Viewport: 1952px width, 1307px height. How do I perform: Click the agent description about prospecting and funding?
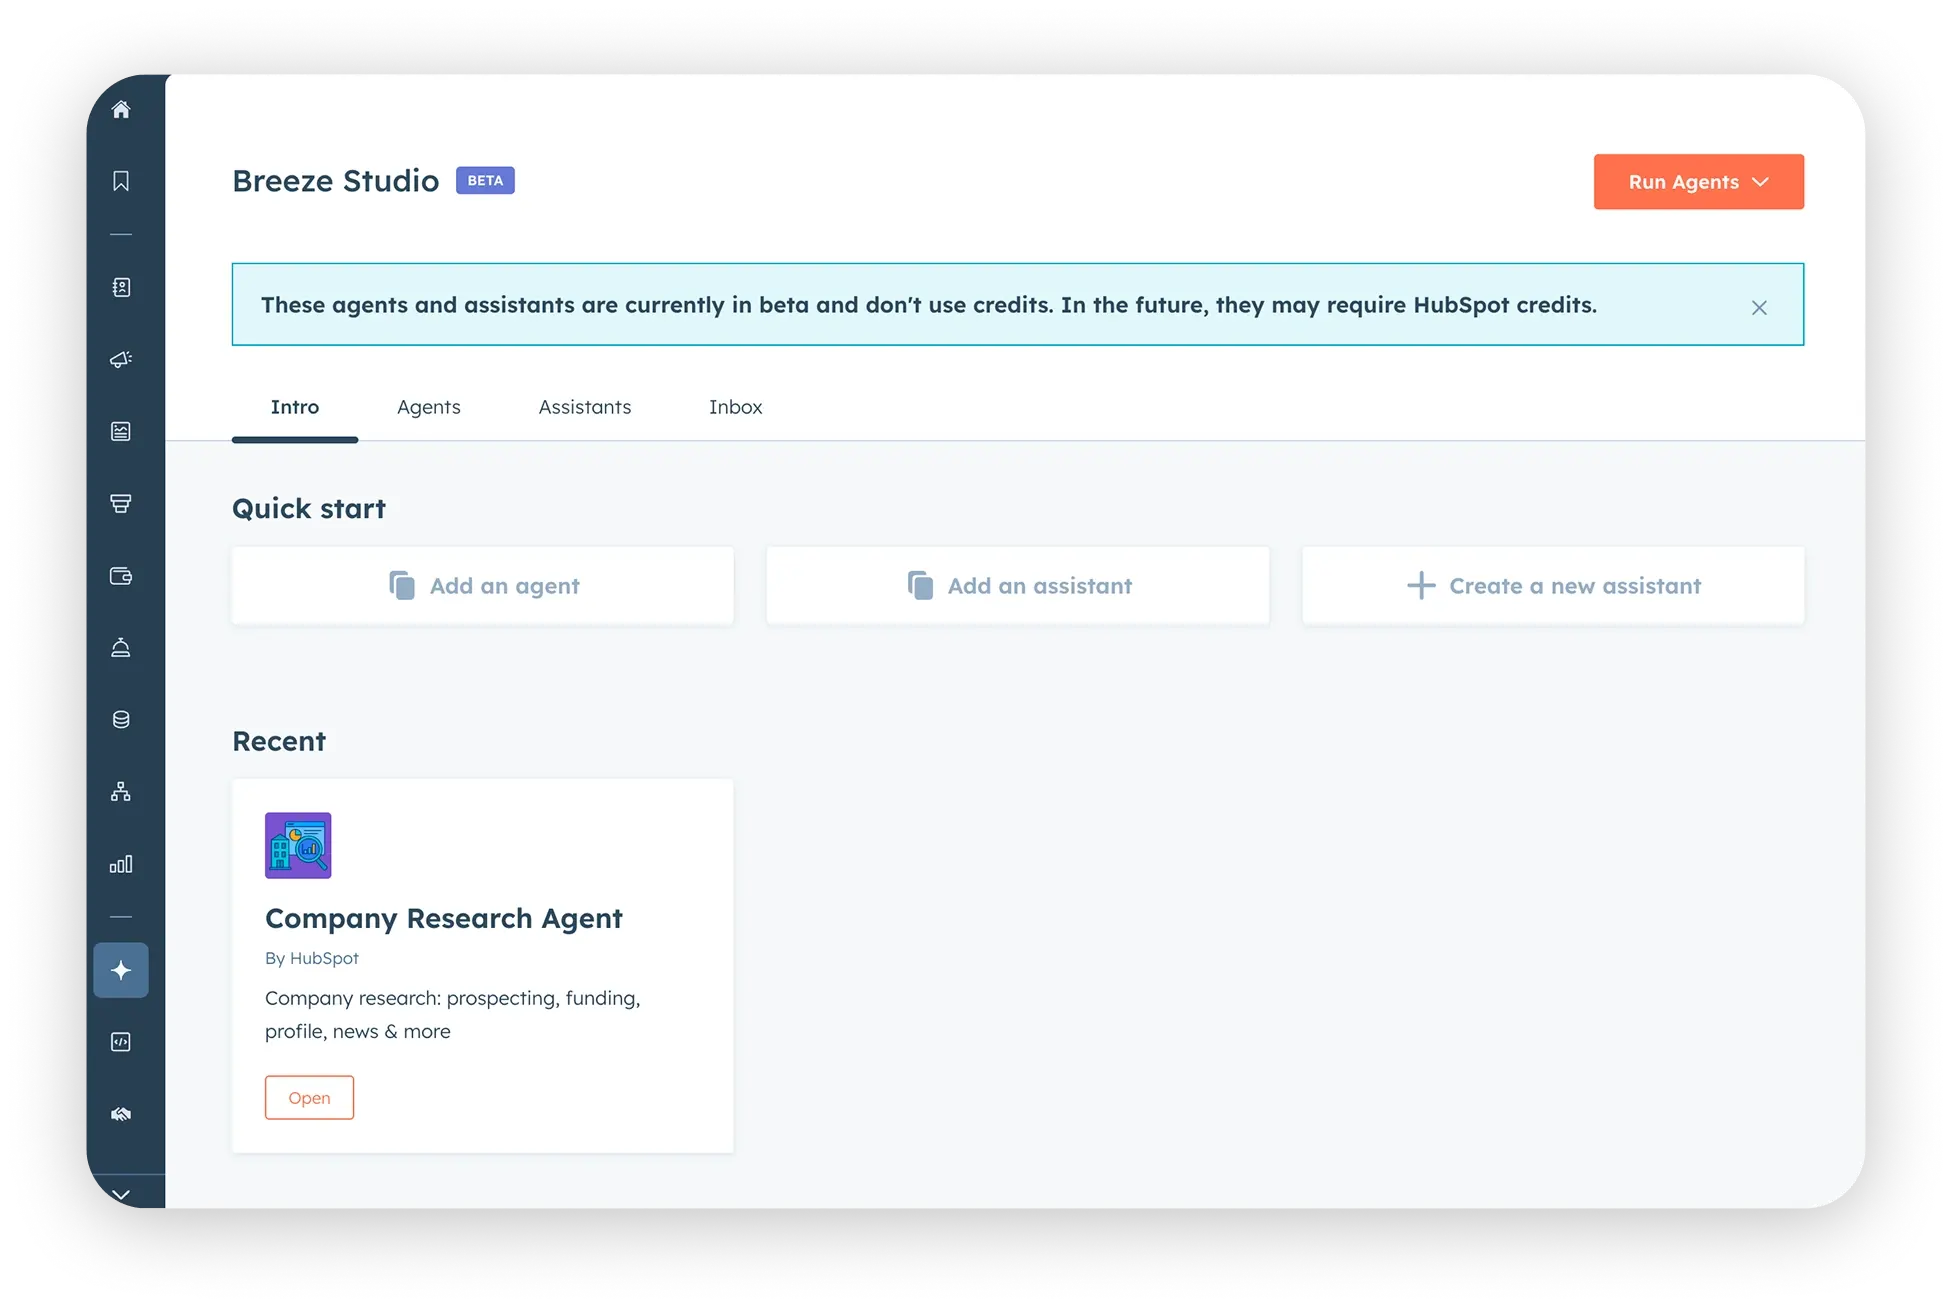[x=453, y=1015]
